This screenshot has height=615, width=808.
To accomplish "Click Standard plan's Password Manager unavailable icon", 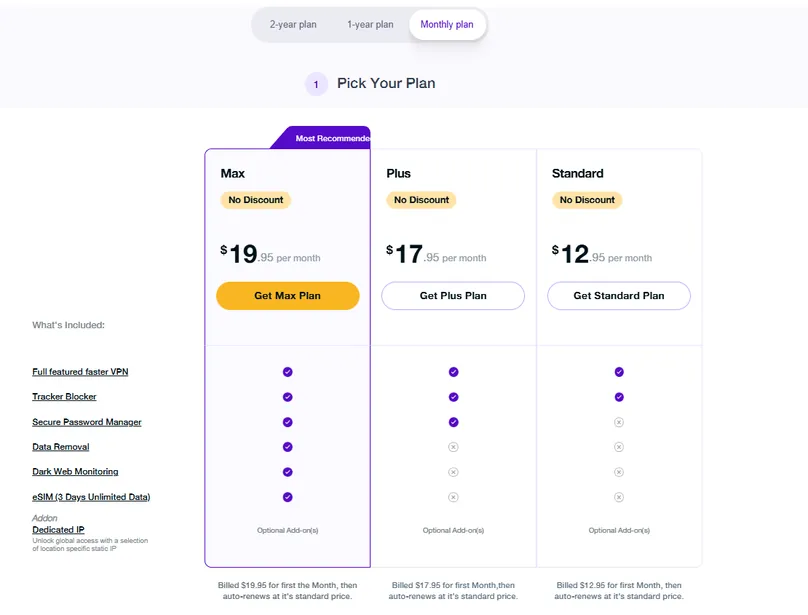I will click(619, 422).
